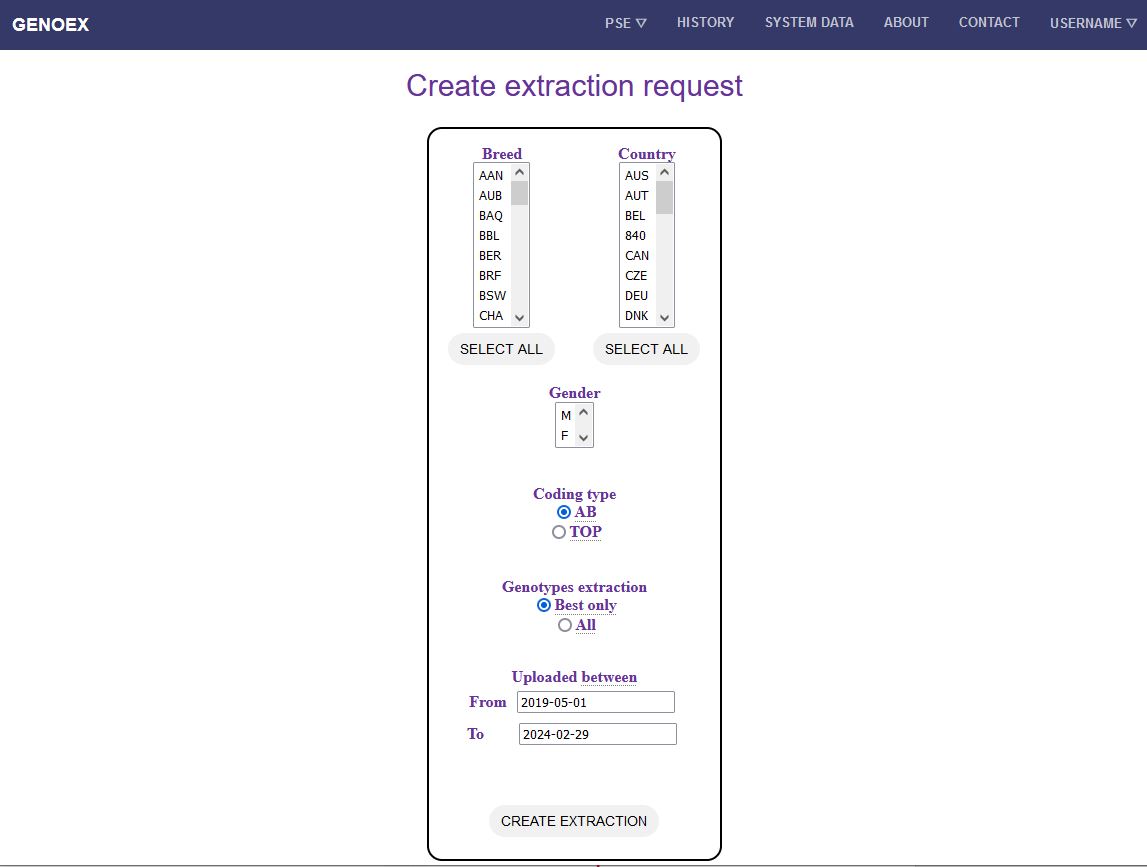Click the From date field

[595, 702]
